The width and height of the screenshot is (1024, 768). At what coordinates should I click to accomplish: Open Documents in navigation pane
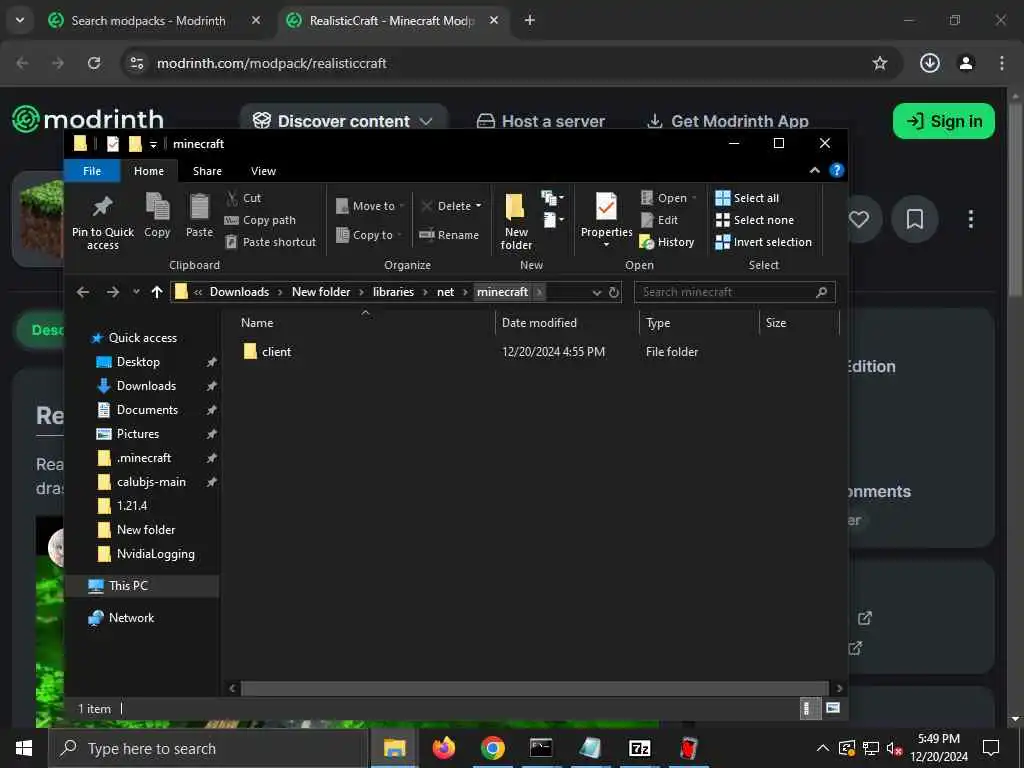click(147, 410)
